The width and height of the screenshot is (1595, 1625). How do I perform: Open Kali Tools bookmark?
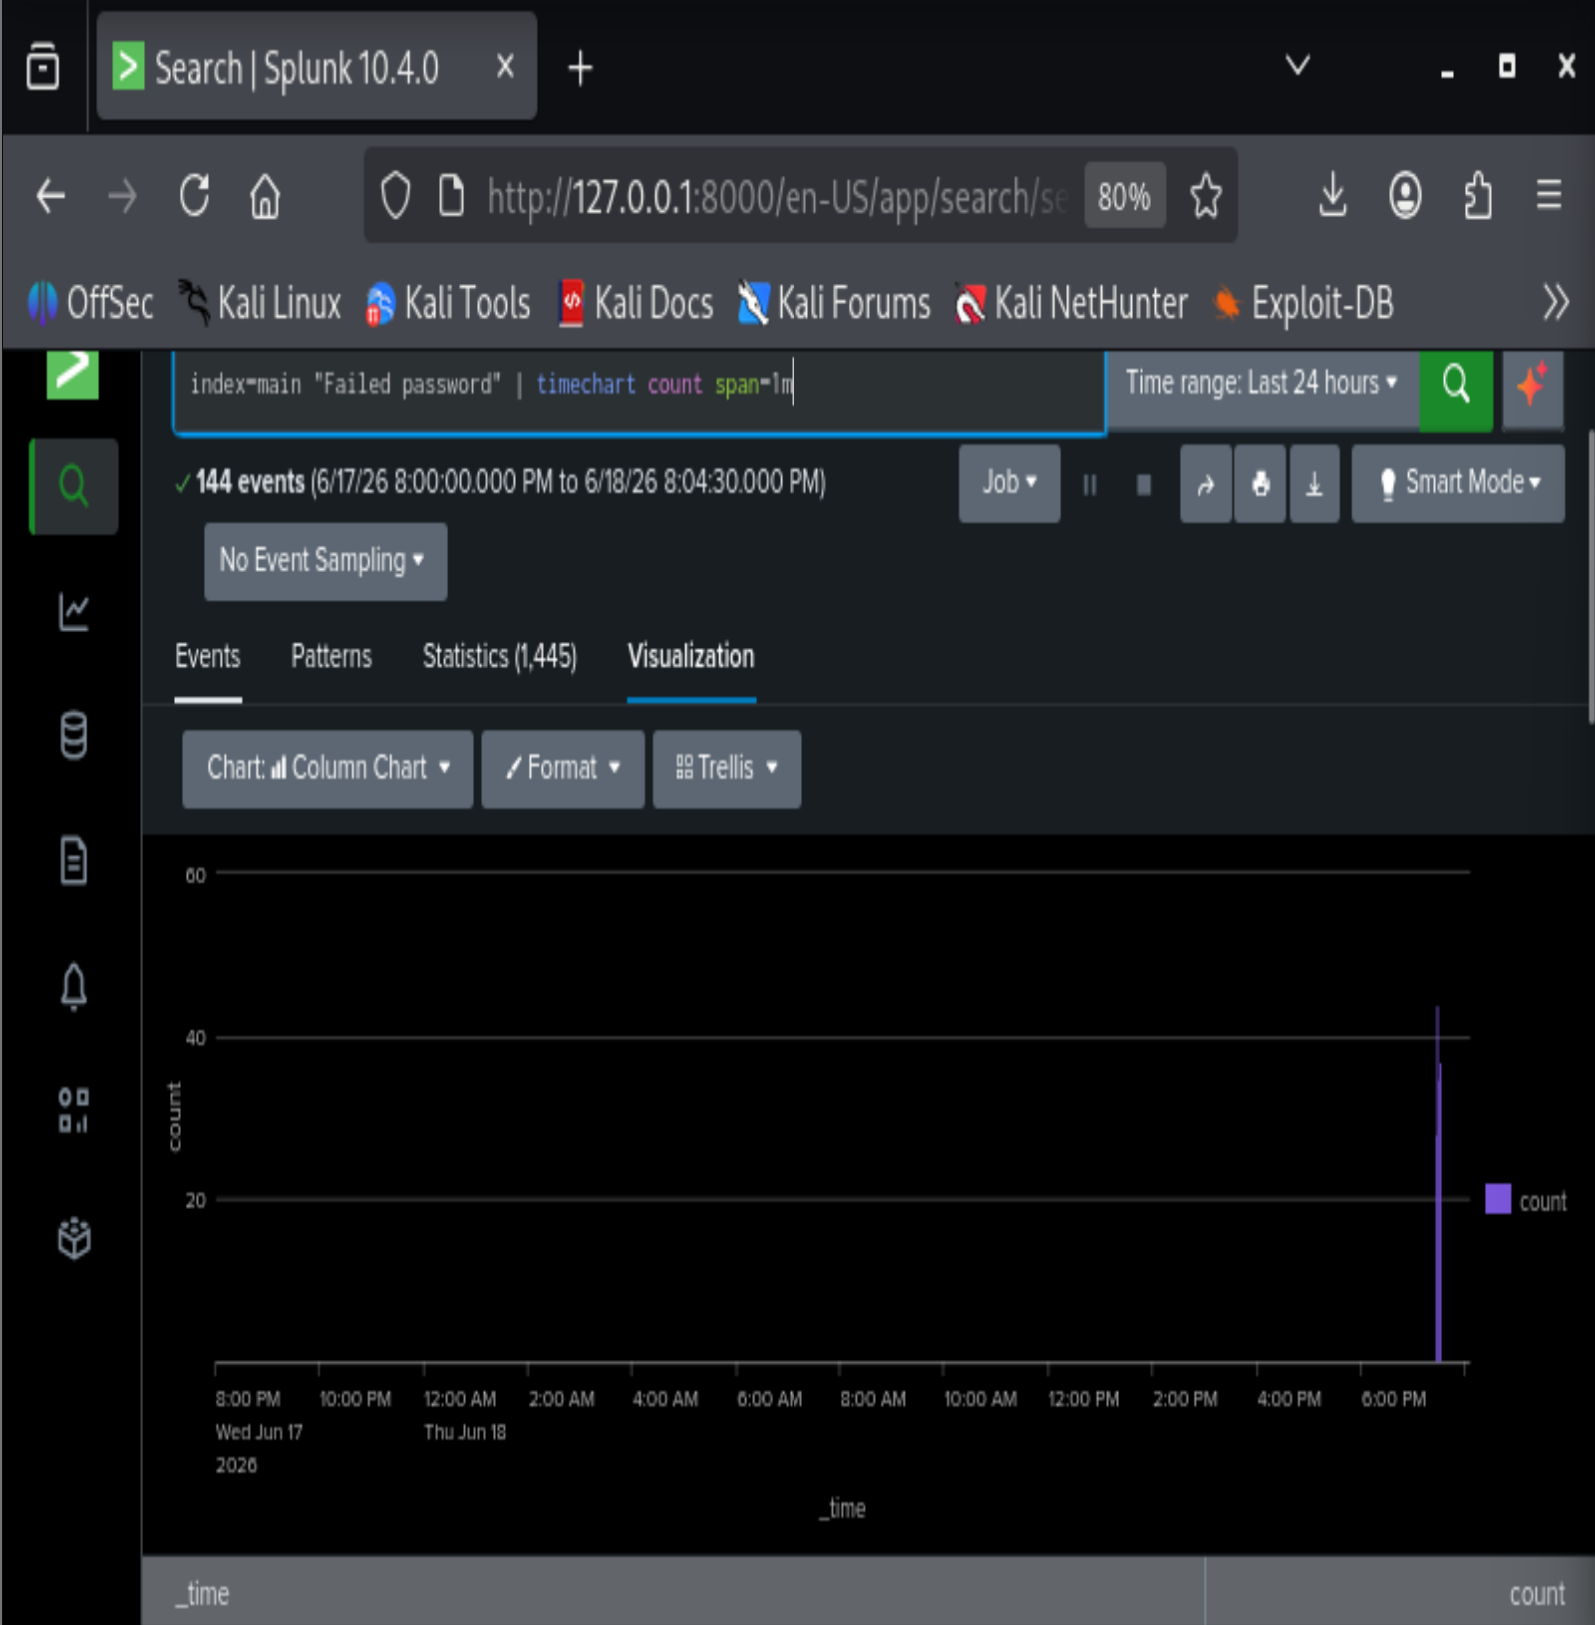447,302
